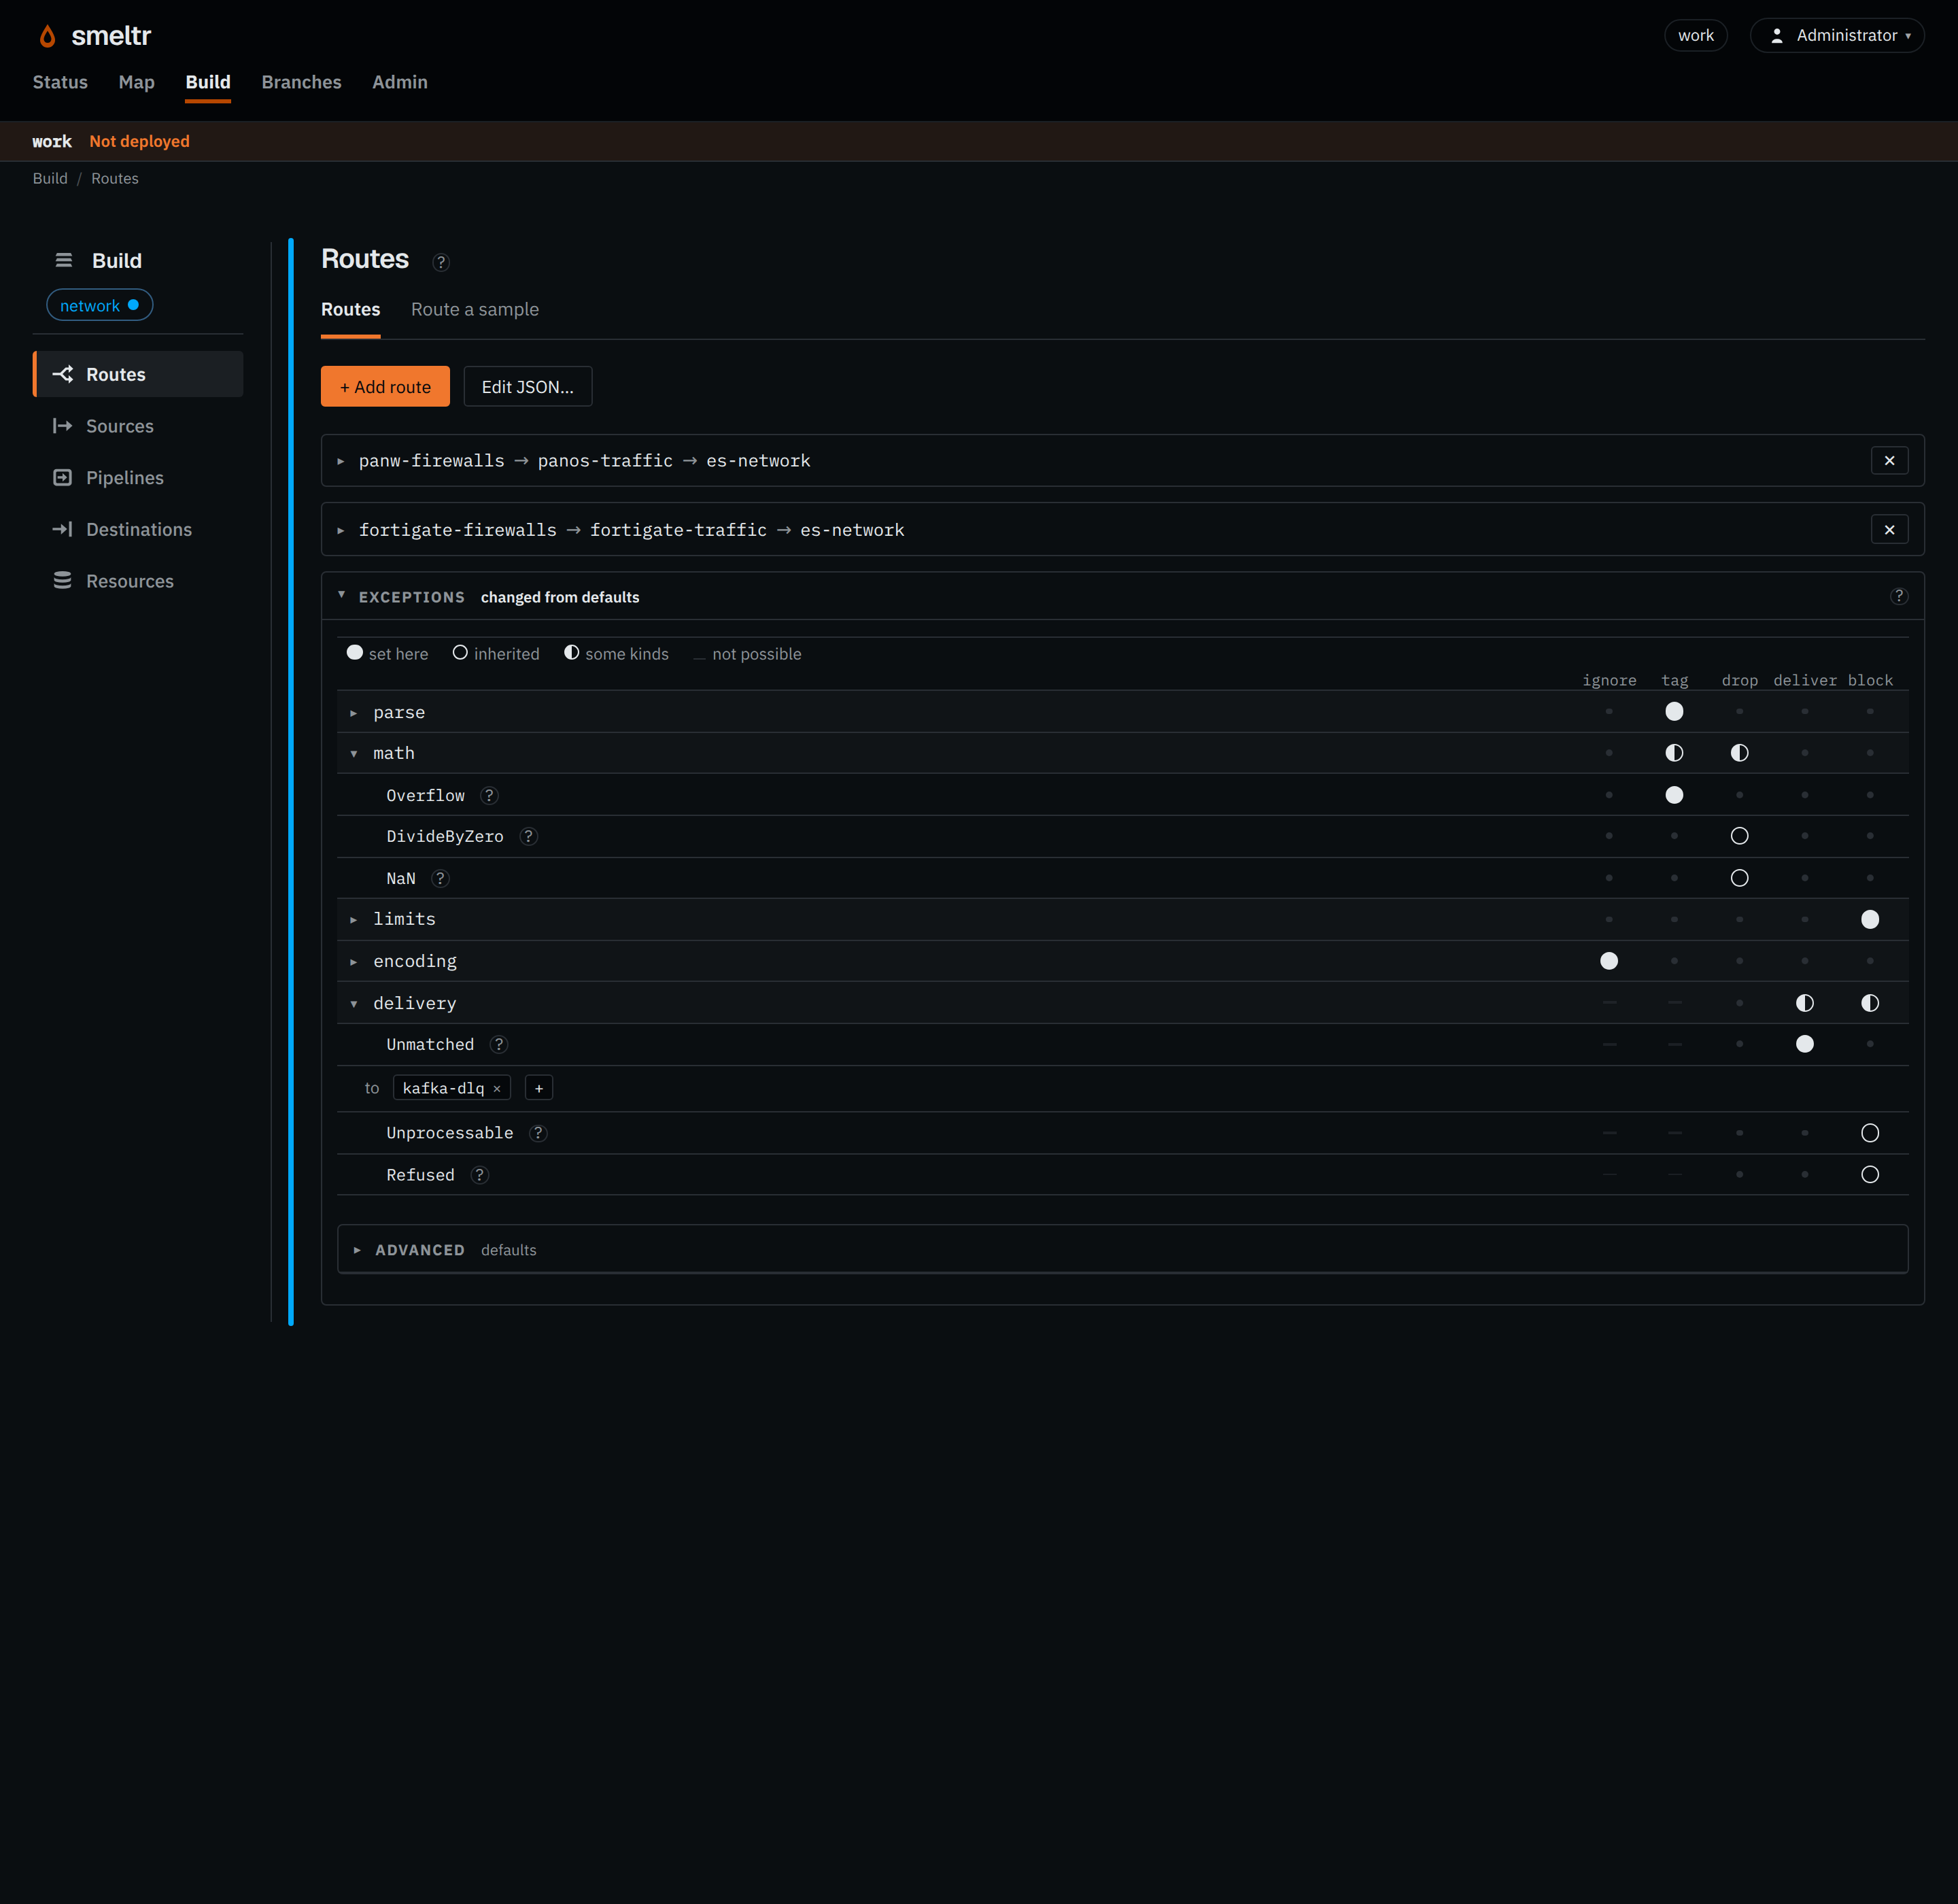
Task: Remove the fortigate-firewalls route
Action: (1889, 530)
